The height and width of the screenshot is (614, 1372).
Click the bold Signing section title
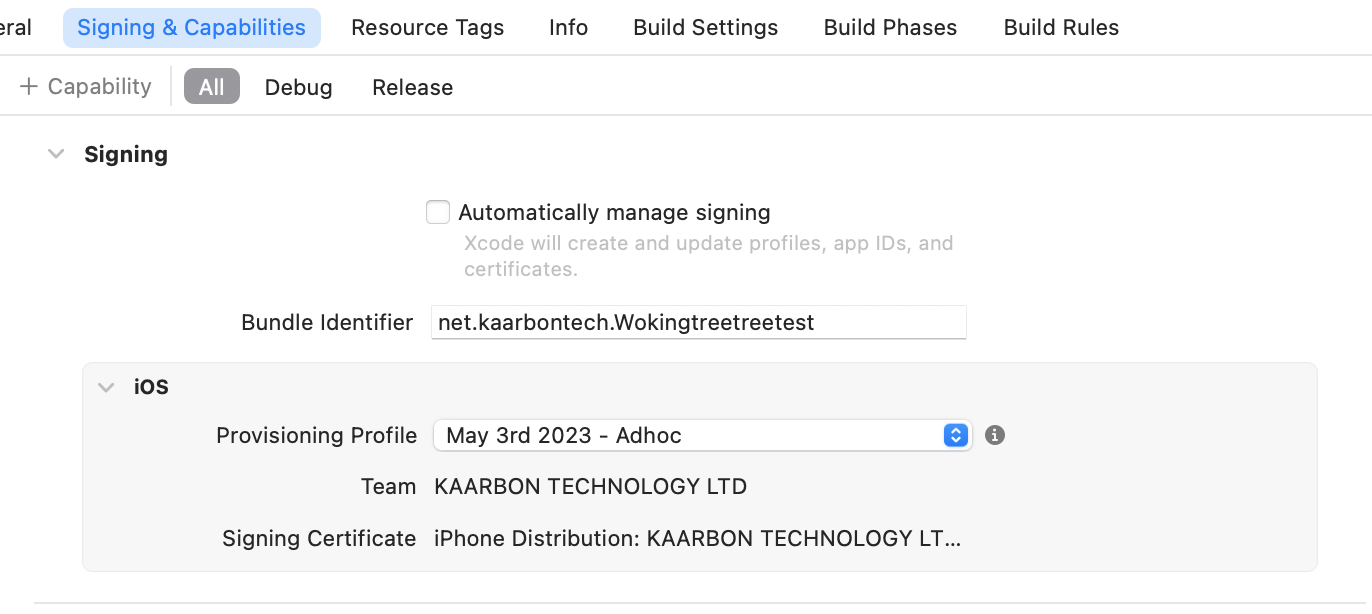click(126, 154)
